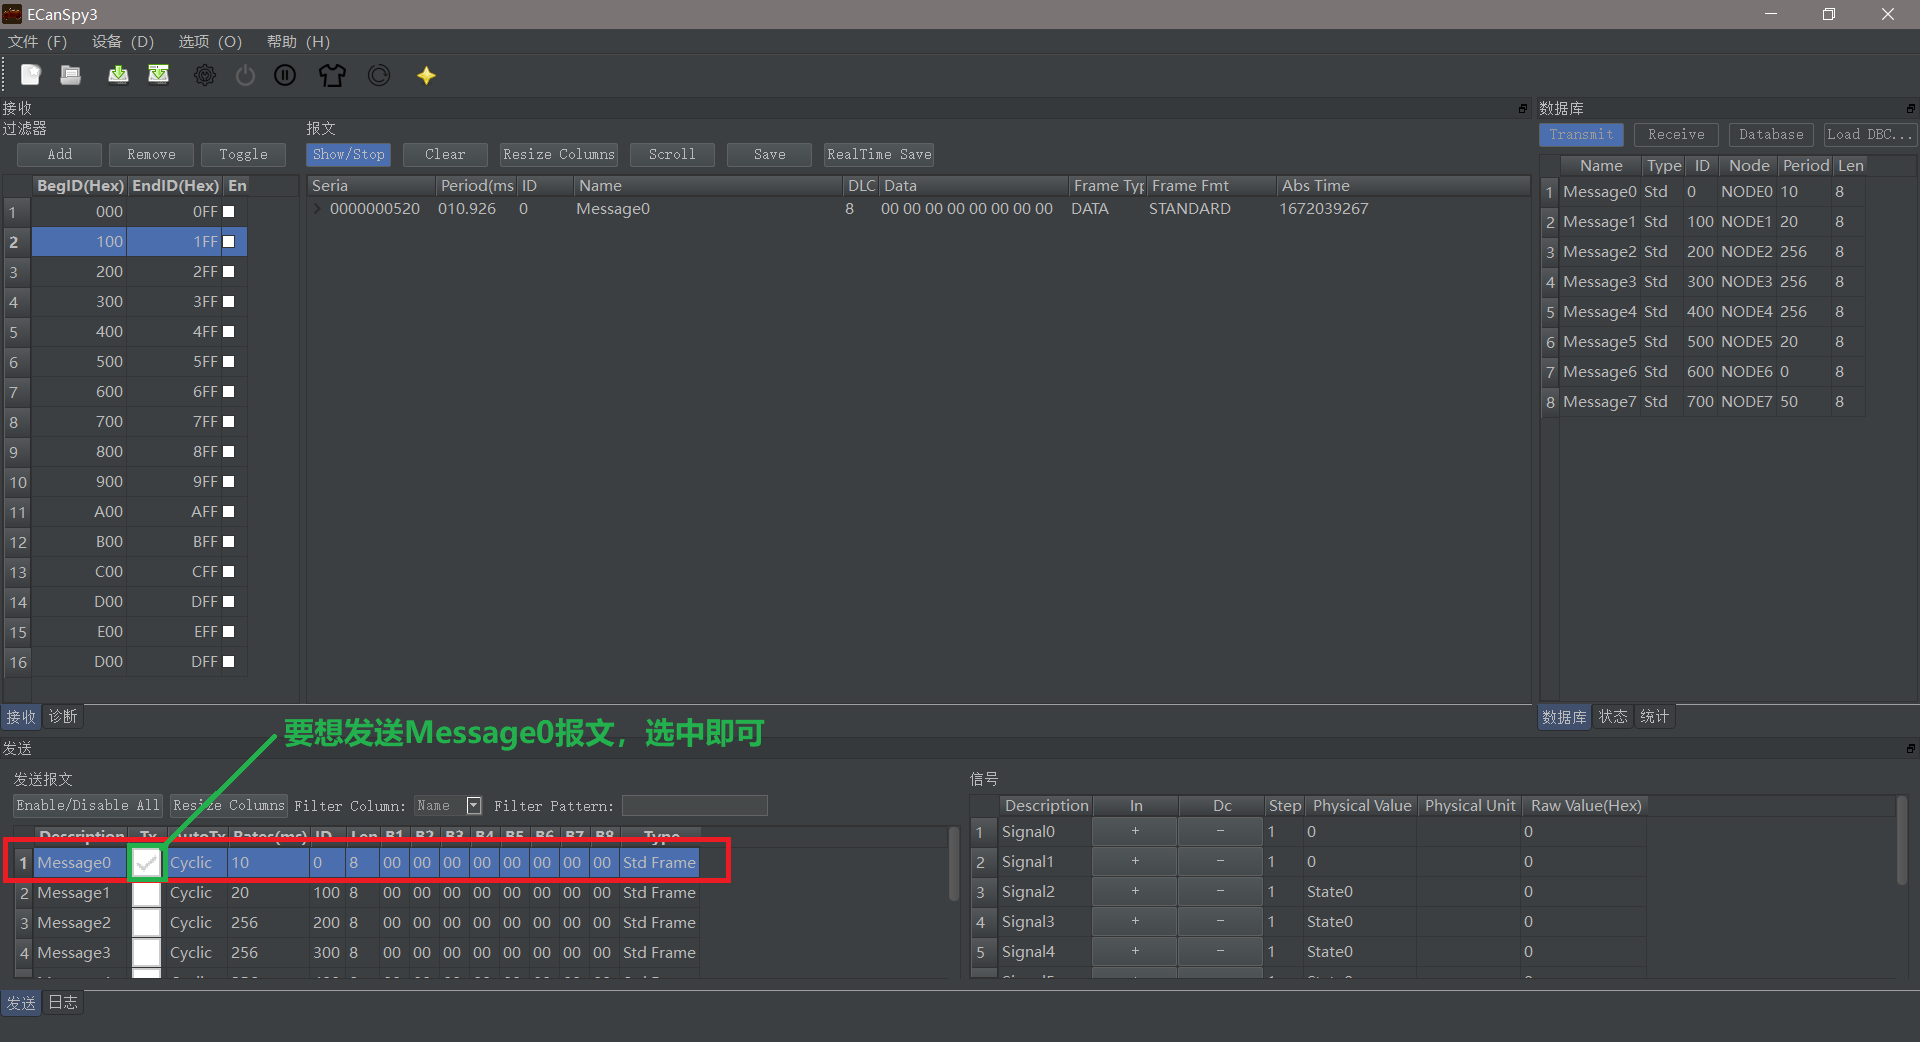Viewport: 1920px width, 1042px height.
Task: Check the Tx checkbox for Message2
Action: coord(147,922)
